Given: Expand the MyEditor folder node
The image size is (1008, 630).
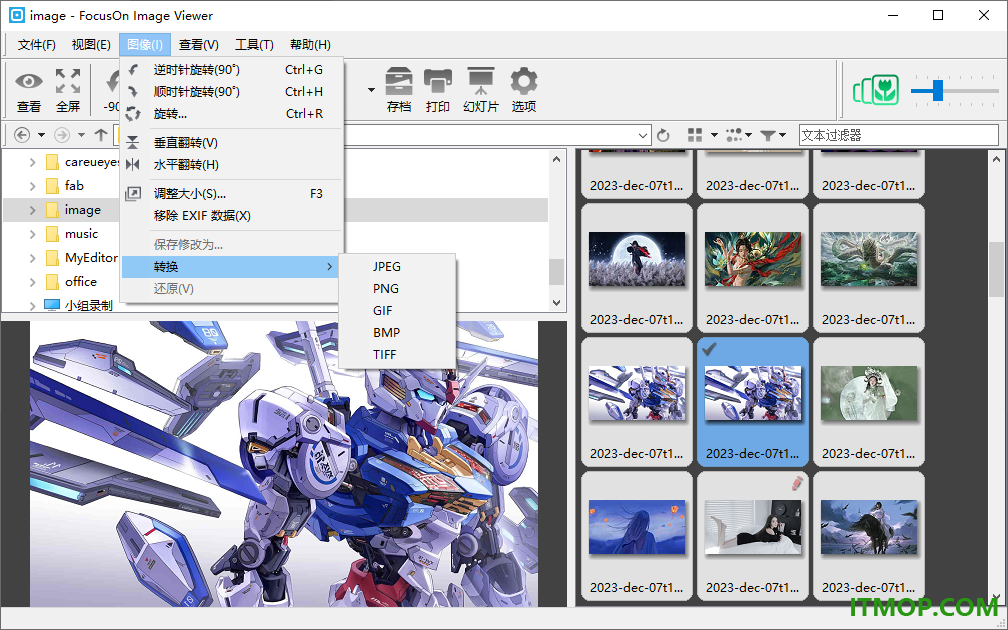Looking at the screenshot, I should (x=32, y=258).
